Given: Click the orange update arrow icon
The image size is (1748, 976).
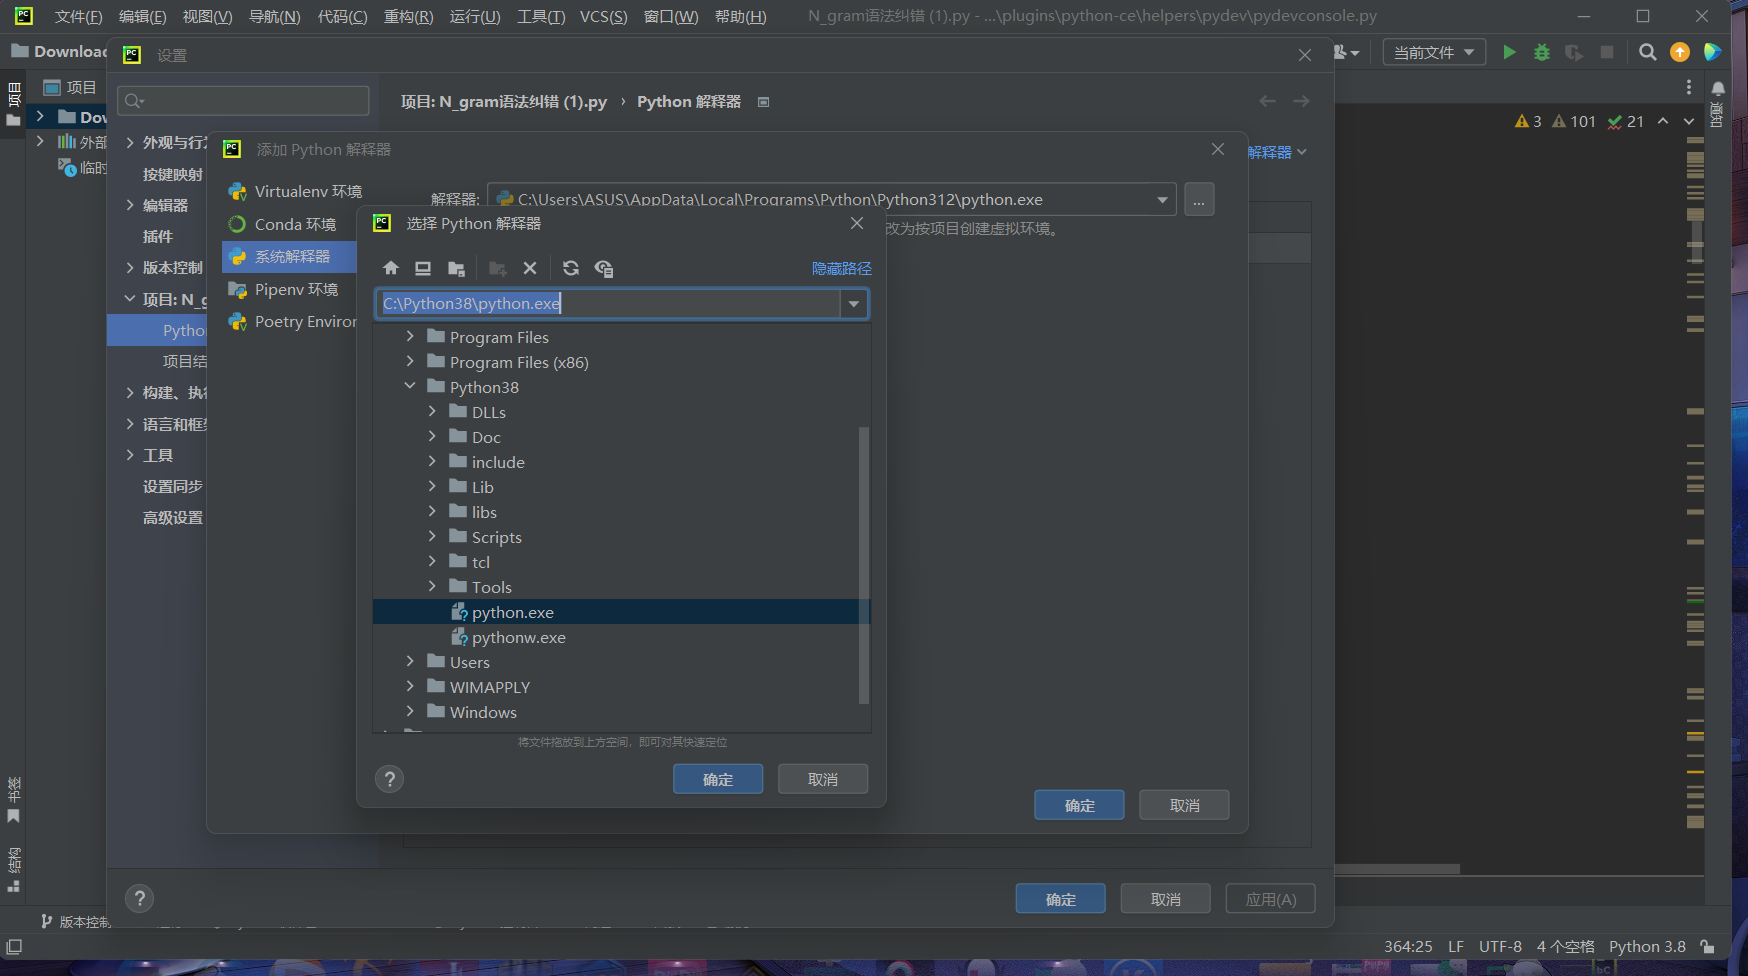Looking at the screenshot, I should click(x=1679, y=52).
